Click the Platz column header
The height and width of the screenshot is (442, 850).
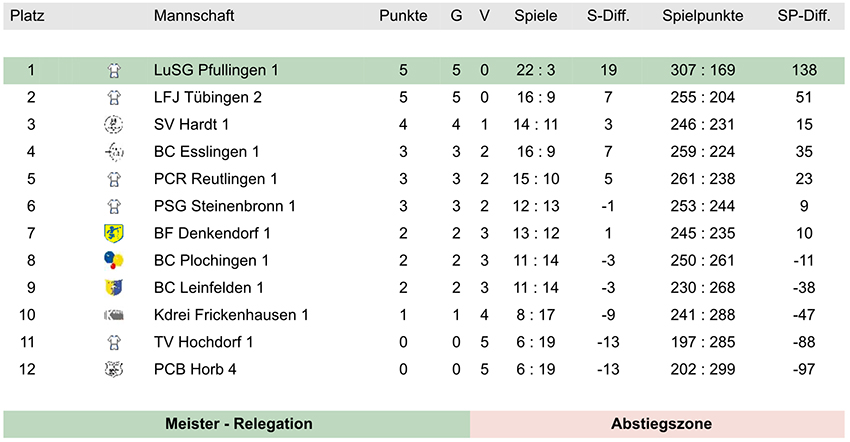(x=27, y=16)
